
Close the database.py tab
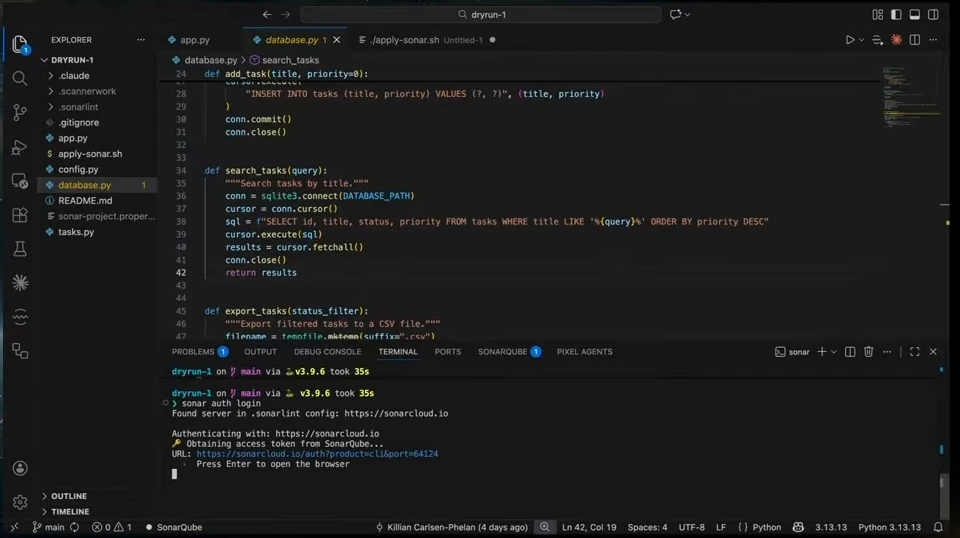337,40
